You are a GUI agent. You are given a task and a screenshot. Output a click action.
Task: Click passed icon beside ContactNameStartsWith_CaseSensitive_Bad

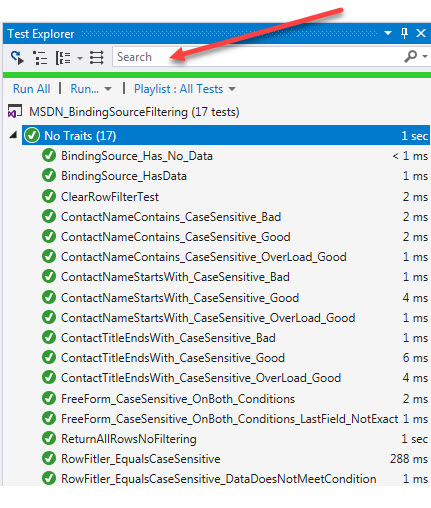[49, 276]
